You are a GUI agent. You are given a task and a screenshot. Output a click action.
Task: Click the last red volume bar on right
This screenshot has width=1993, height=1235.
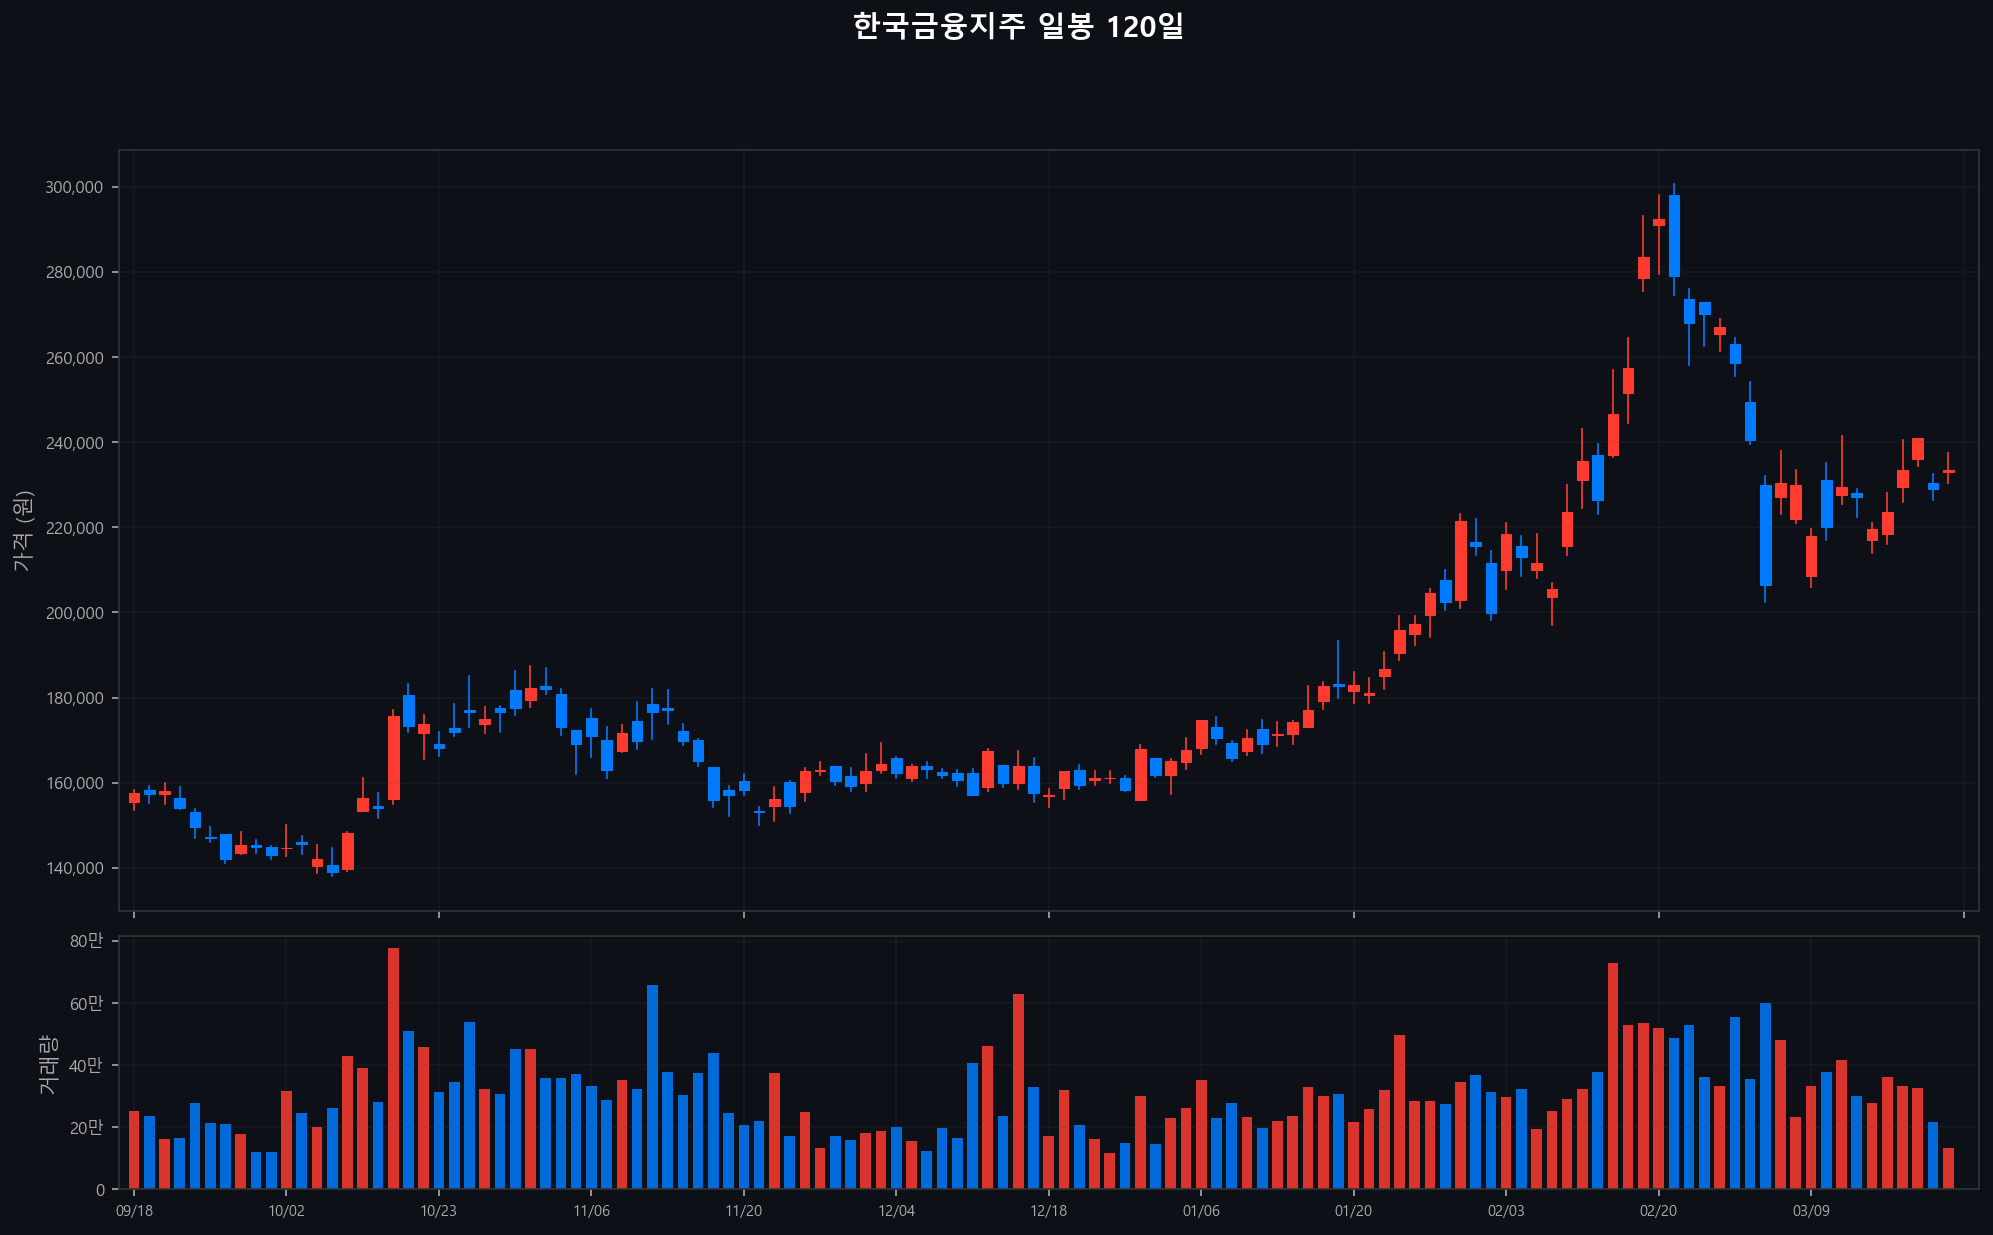[x=1948, y=1169]
